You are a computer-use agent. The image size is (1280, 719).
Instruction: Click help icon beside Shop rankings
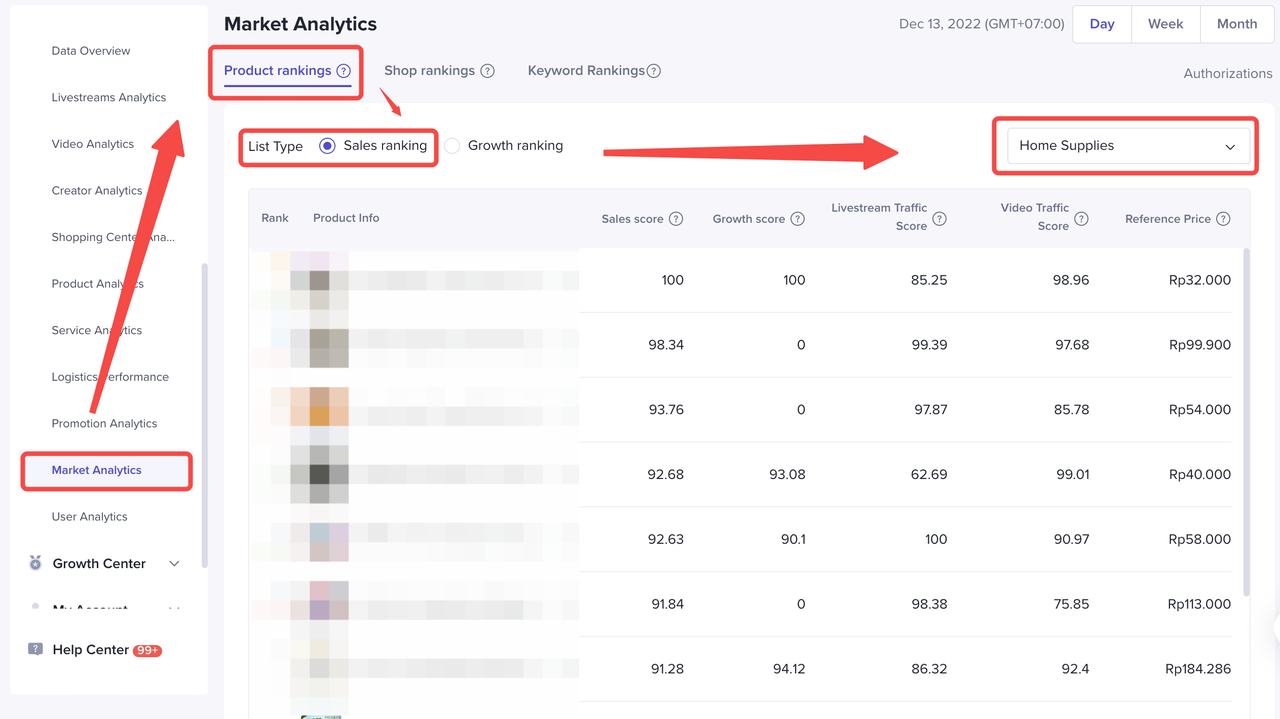click(487, 71)
